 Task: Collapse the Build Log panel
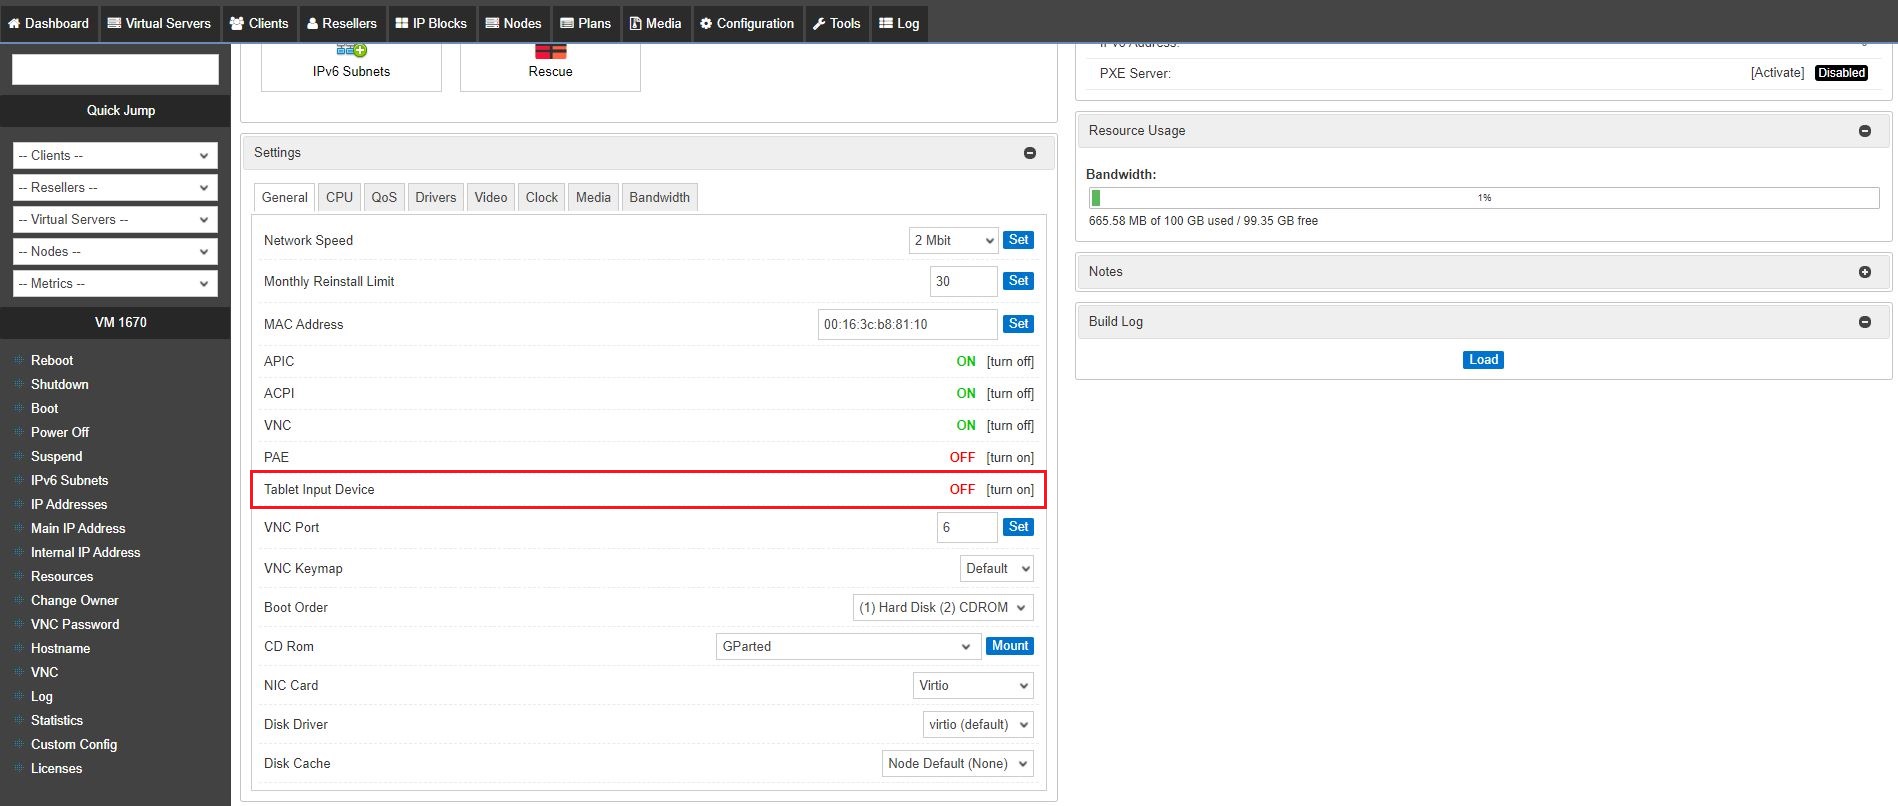(1864, 322)
